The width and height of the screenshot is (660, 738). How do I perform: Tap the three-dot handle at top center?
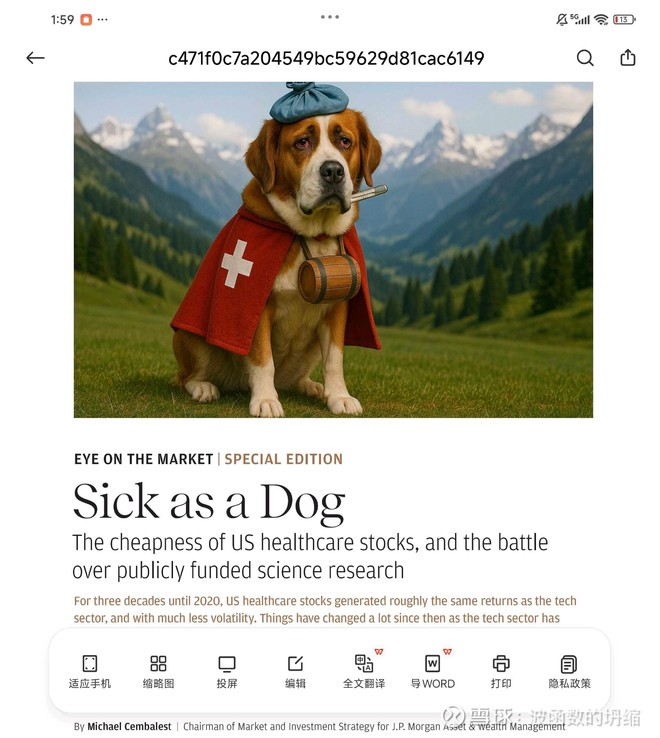tap(330, 17)
